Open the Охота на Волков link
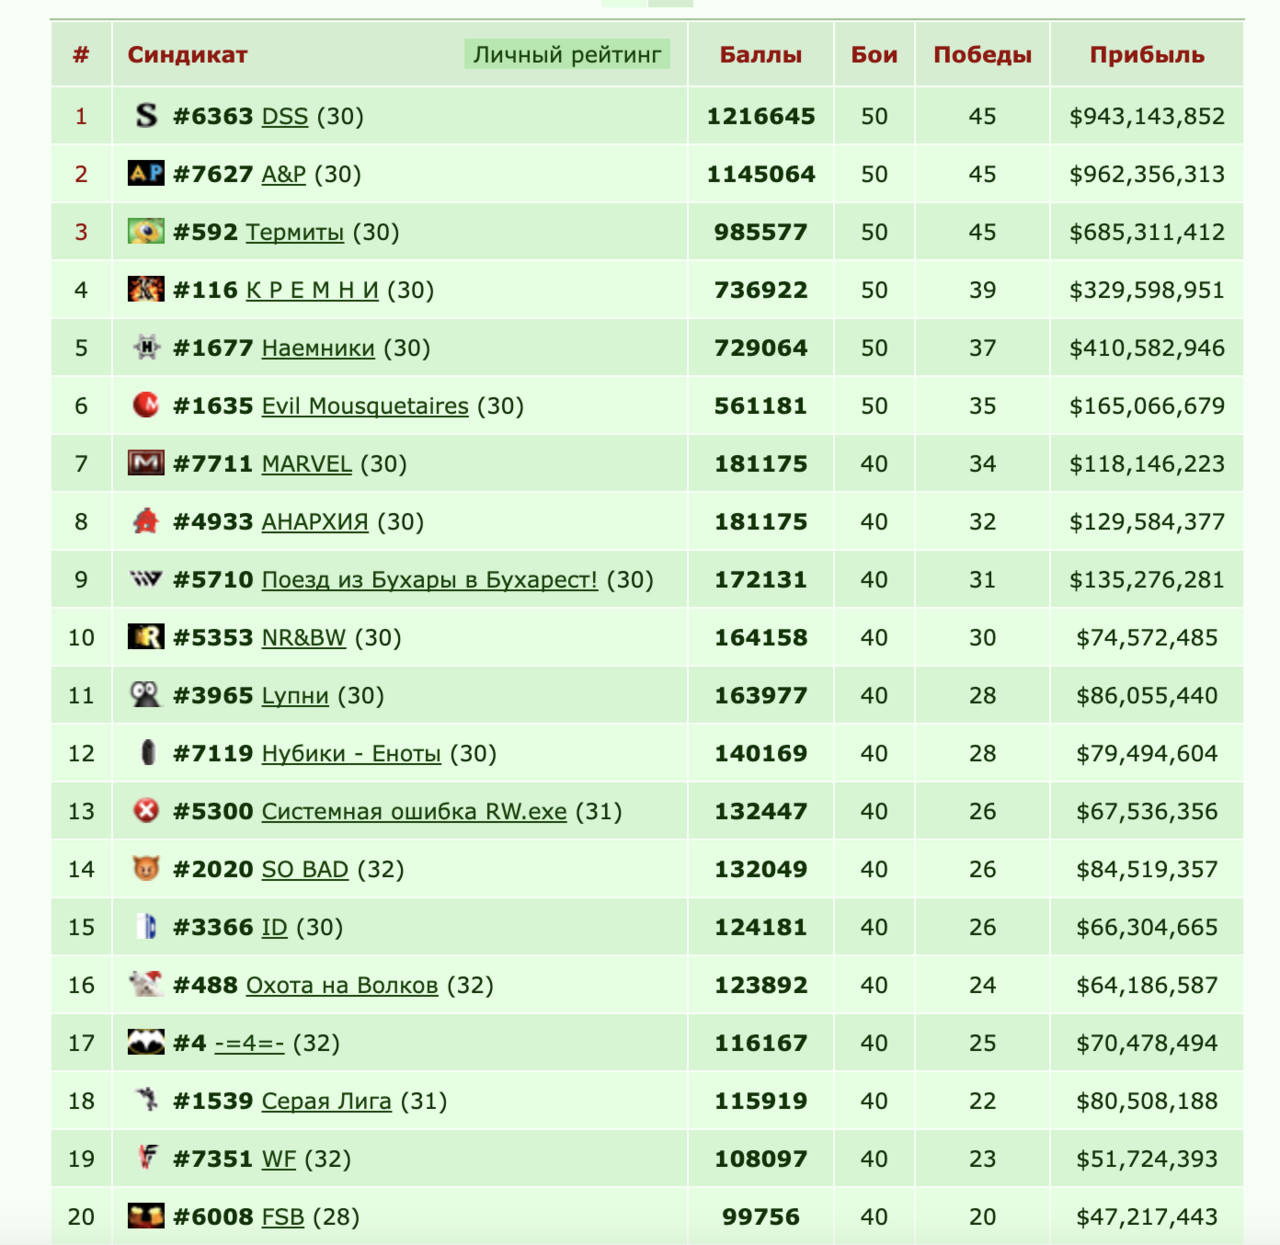 [x=342, y=986]
